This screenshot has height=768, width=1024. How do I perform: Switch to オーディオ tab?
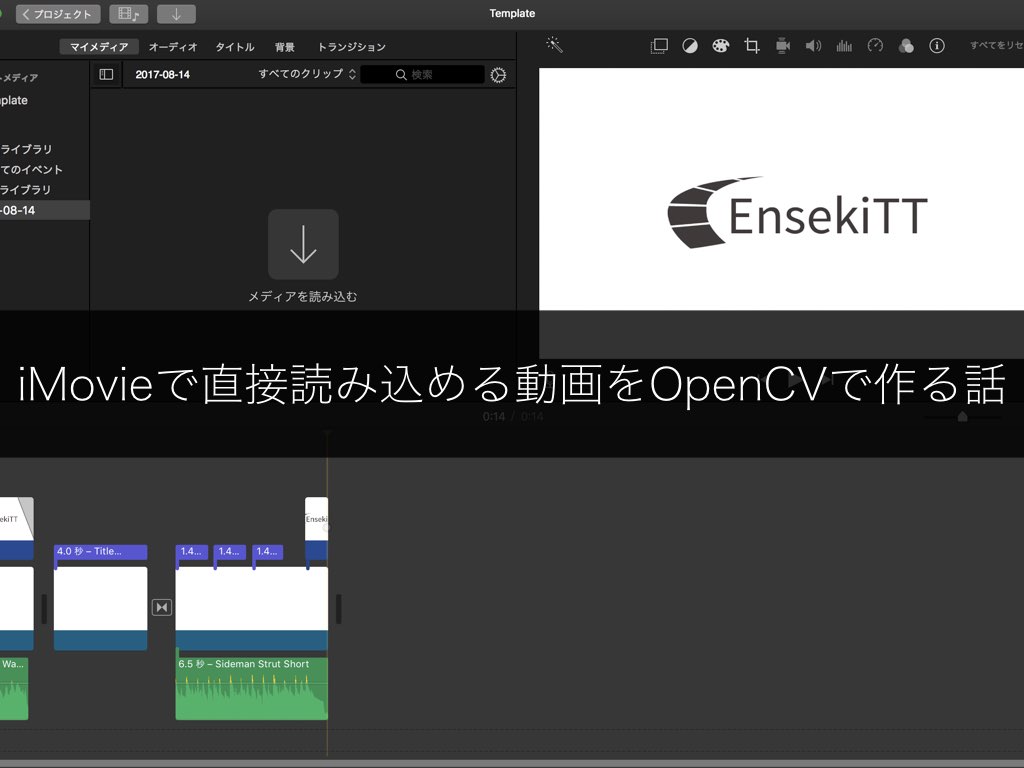[x=172, y=47]
